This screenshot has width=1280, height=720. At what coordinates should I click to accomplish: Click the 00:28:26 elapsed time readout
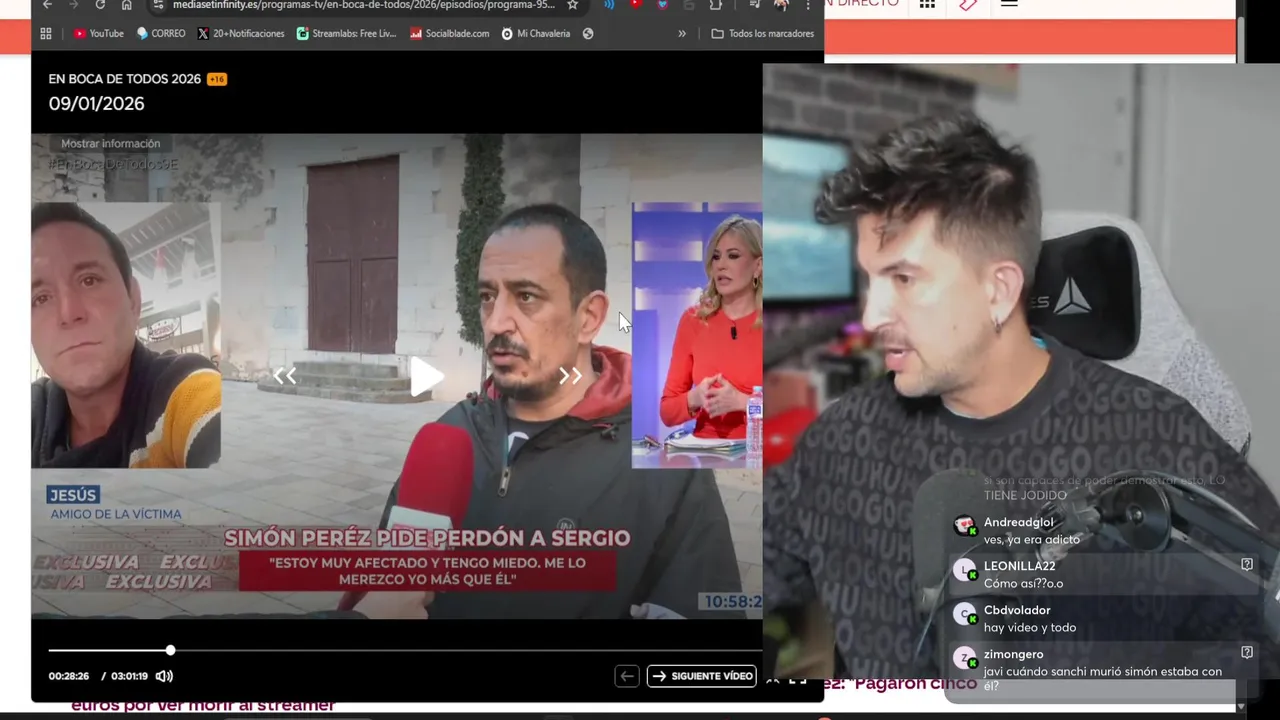click(69, 676)
